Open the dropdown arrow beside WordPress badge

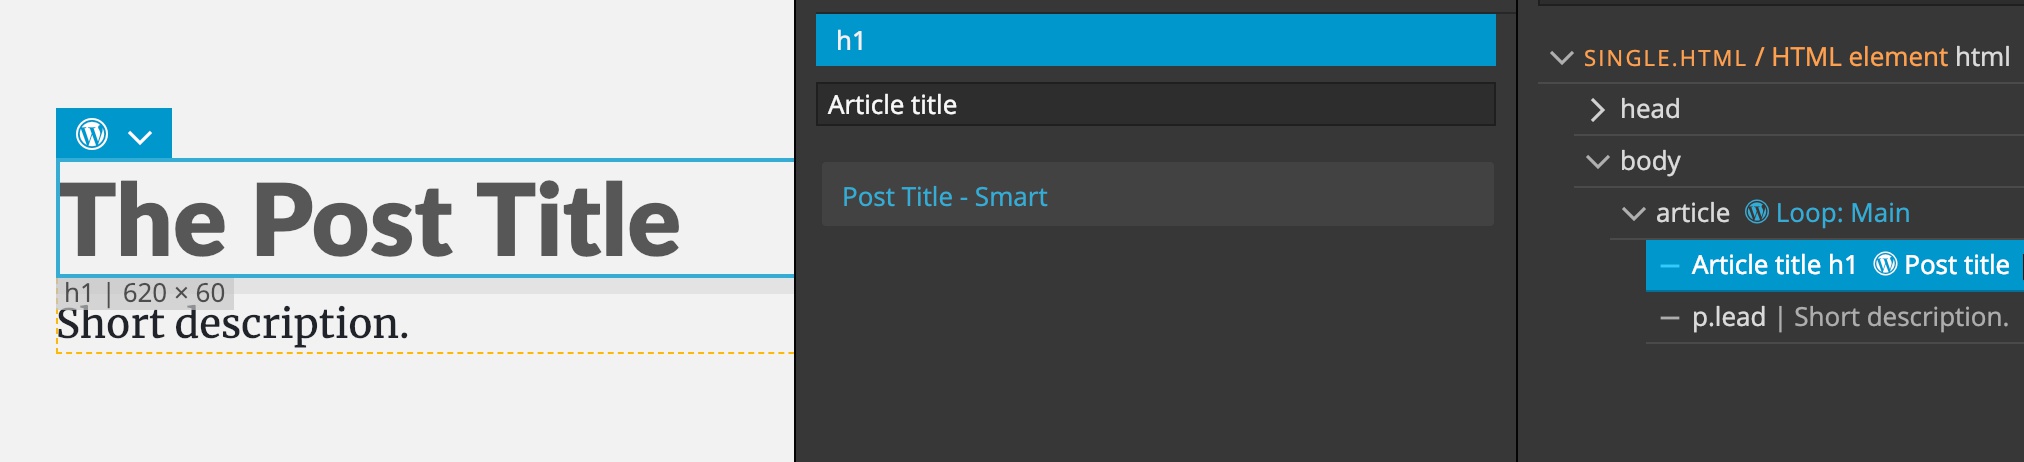tap(141, 137)
